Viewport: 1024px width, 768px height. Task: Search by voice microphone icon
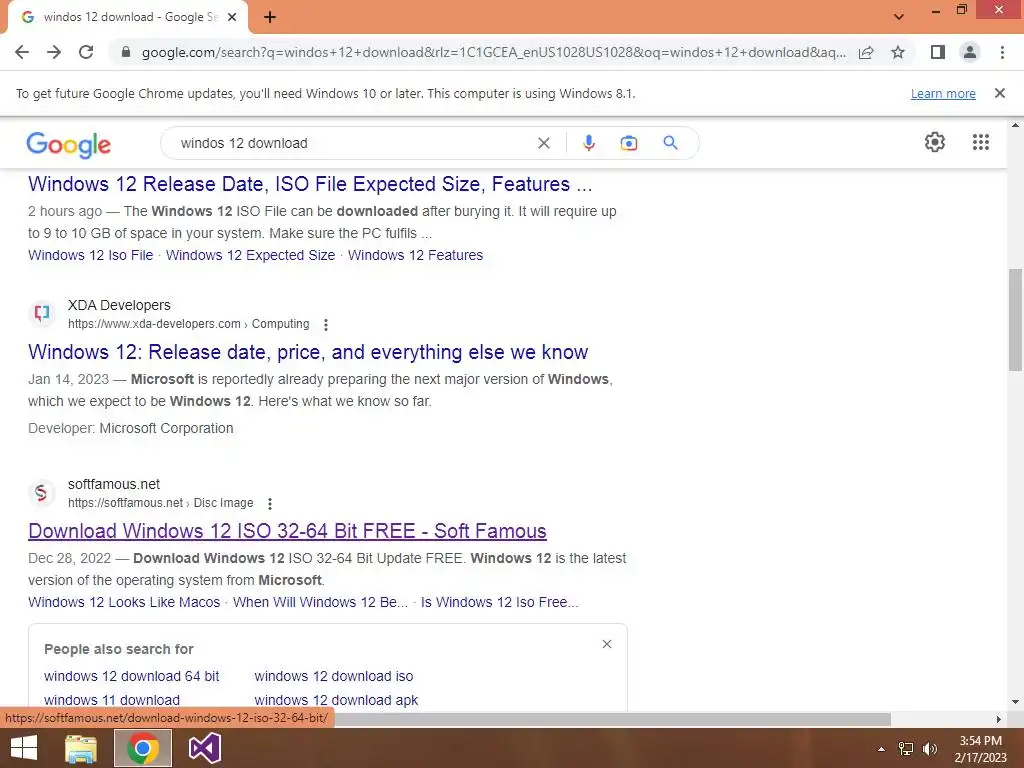point(588,143)
